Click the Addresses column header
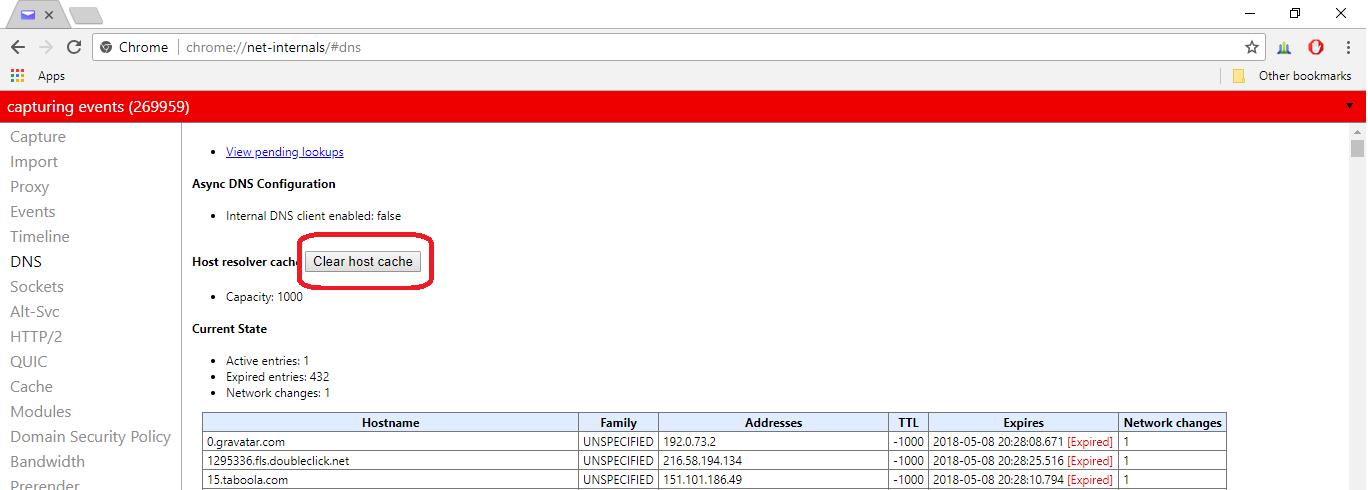This screenshot has width=1368, height=490. [774, 423]
